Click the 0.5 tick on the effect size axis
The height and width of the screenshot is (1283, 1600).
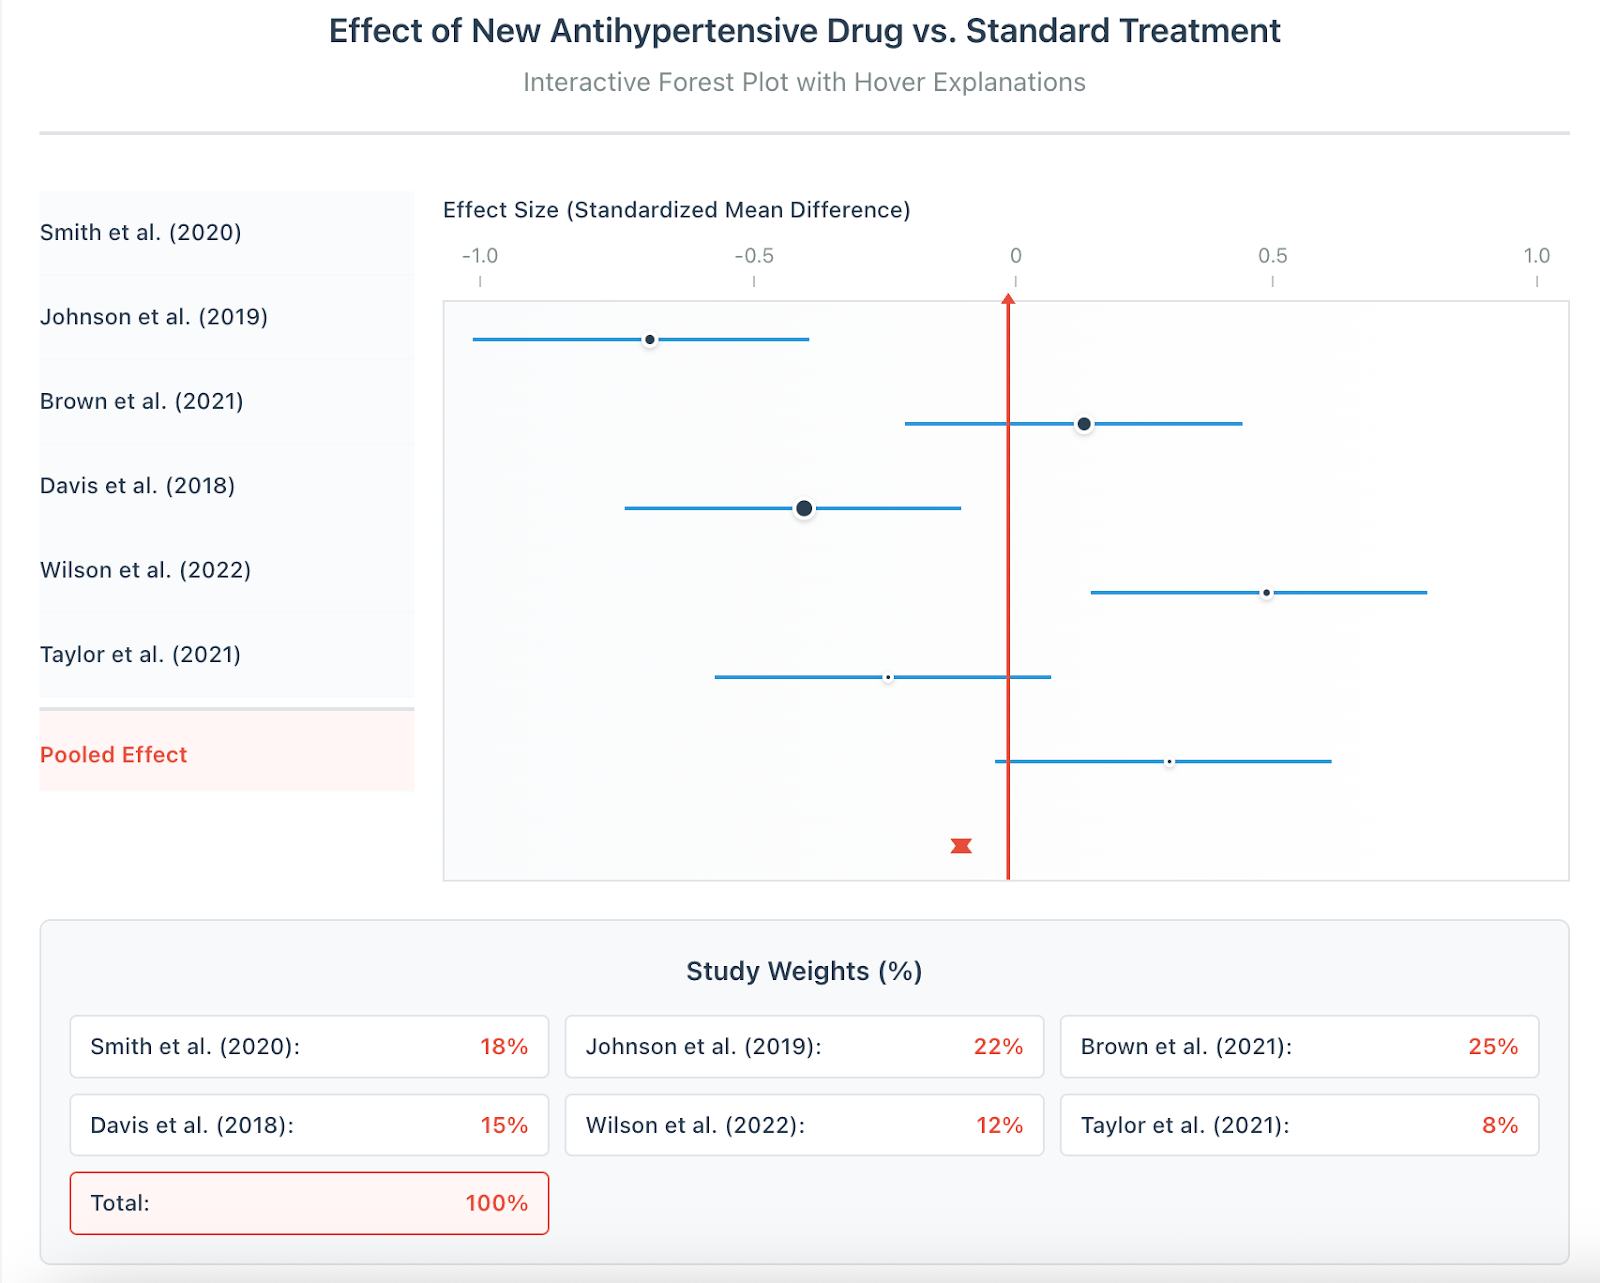click(1272, 256)
